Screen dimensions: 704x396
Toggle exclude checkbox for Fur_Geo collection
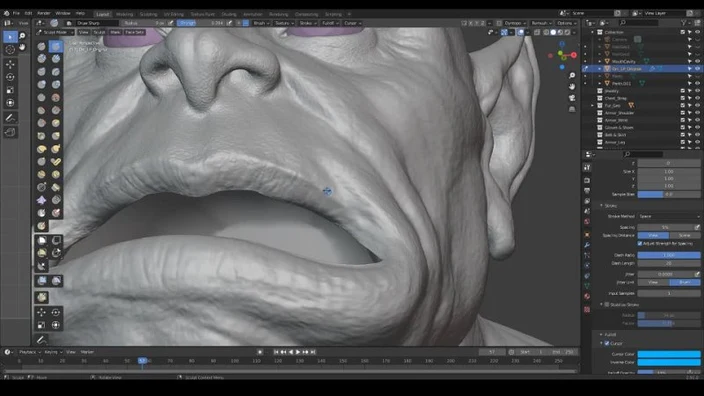[683, 106]
